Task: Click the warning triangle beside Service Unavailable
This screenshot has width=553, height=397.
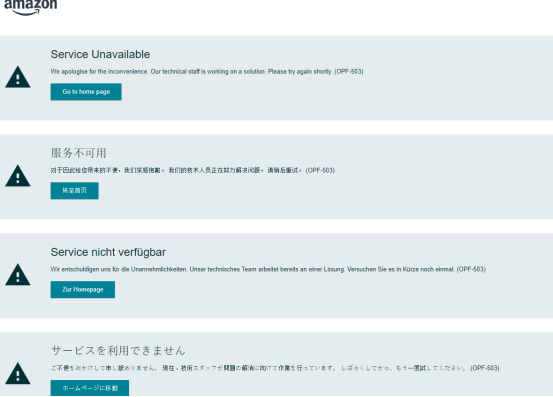Action: (18, 77)
